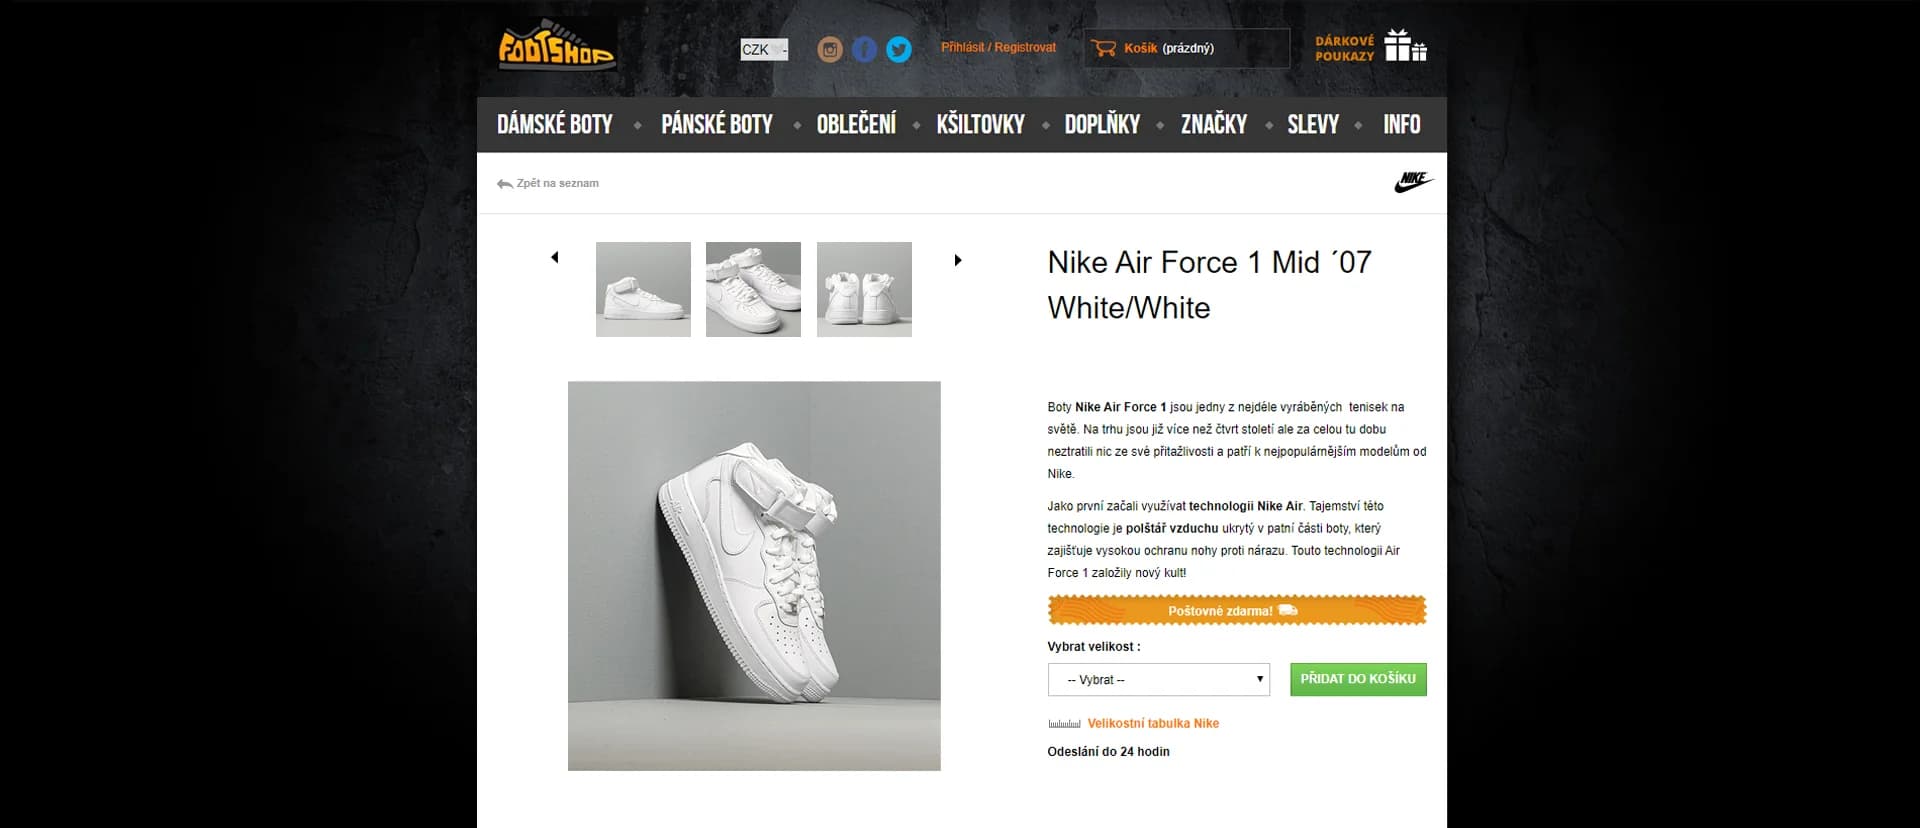Click the Footshop logo
The width and height of the screenshot is (1920, 828).
click(x=556, y=46)
